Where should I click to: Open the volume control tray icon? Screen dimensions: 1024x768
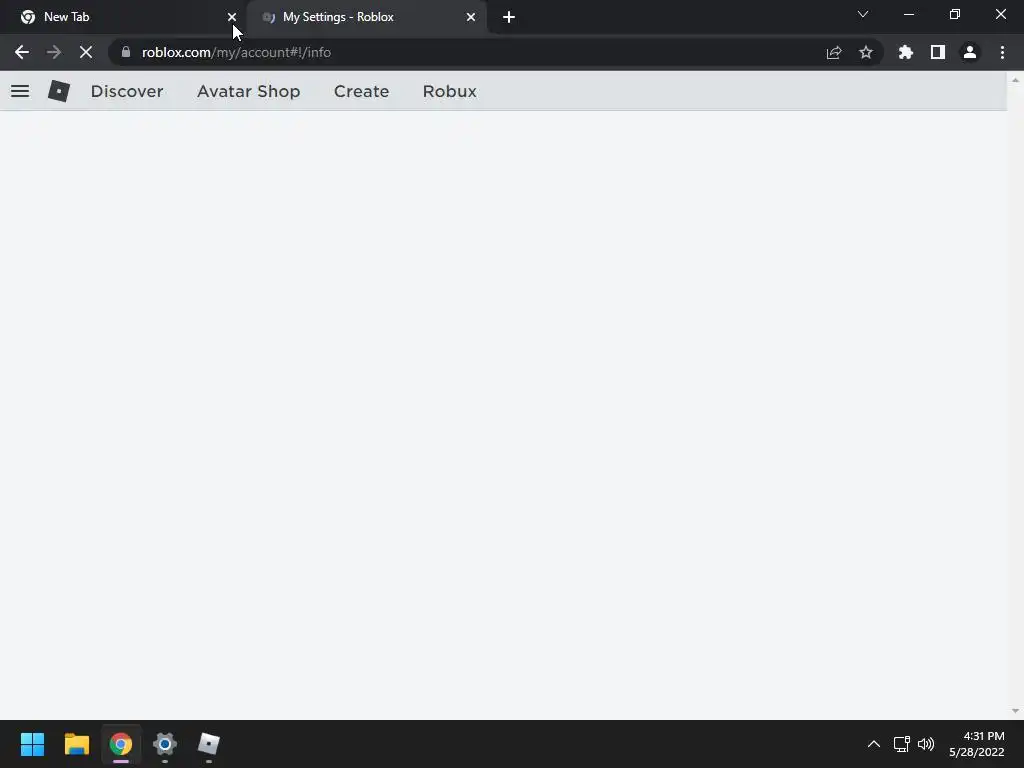(x=926, y=744)
